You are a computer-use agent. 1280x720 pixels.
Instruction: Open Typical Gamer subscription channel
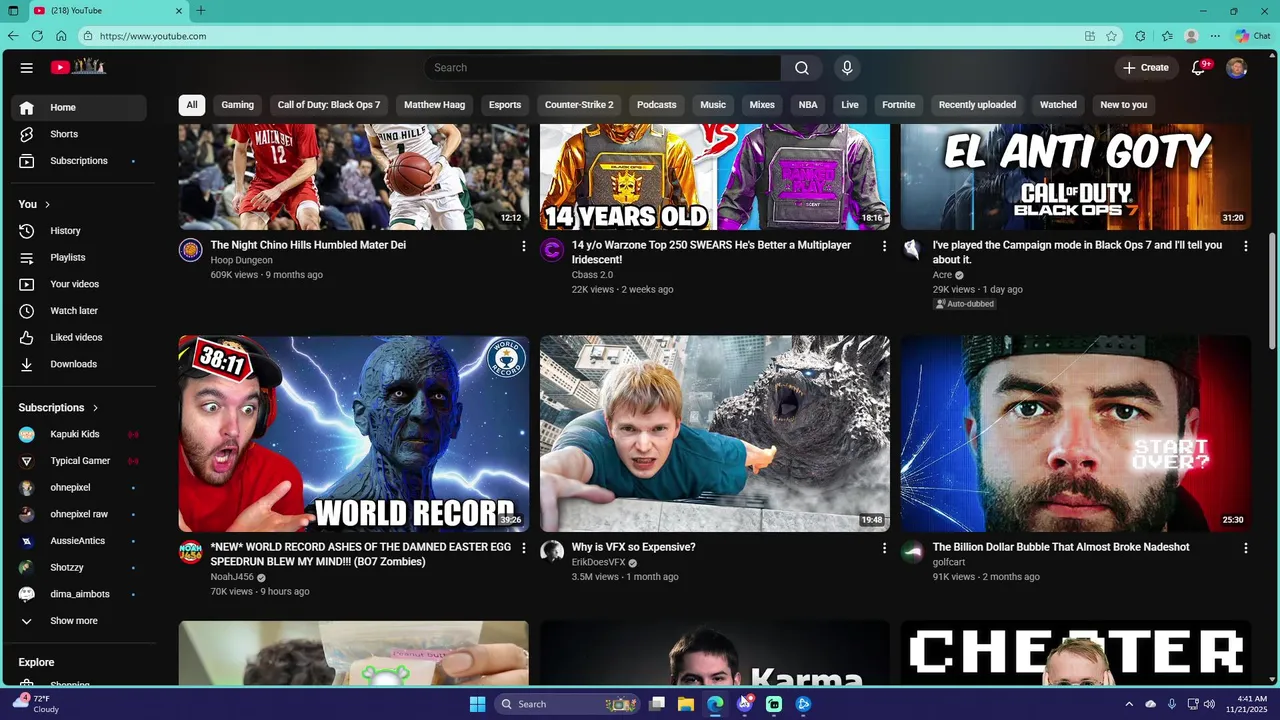(79, 461)
